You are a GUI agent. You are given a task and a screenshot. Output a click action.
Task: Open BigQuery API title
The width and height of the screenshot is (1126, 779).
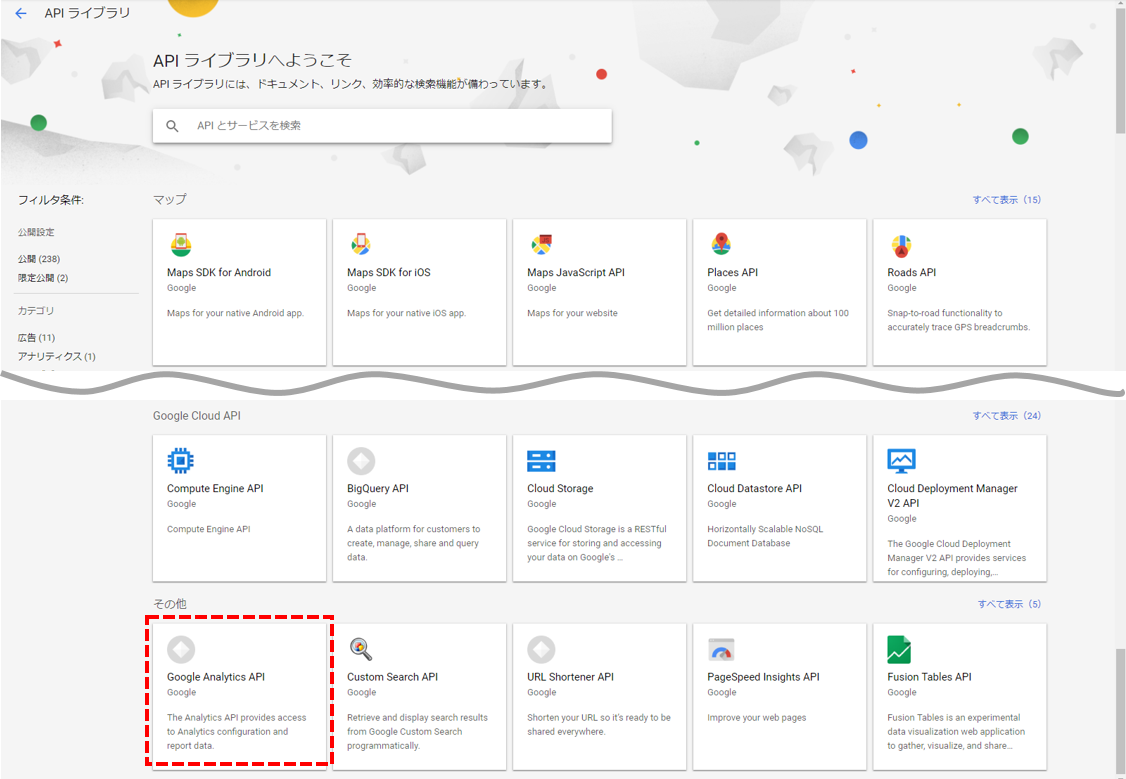(378, 488)
